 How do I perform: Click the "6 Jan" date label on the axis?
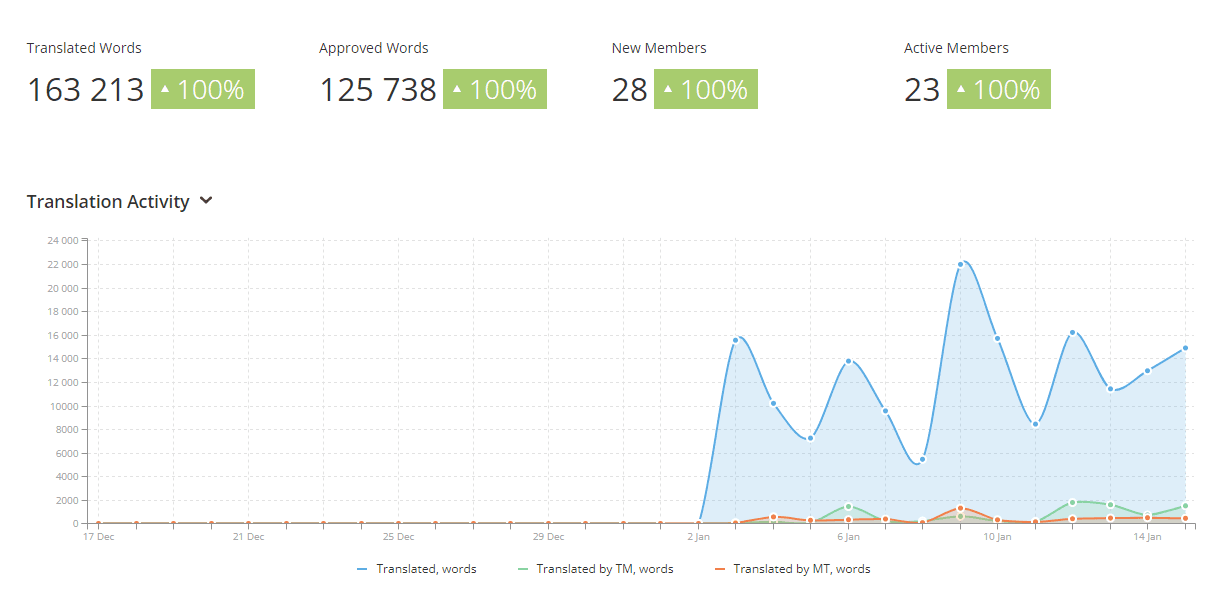point(848,537)
